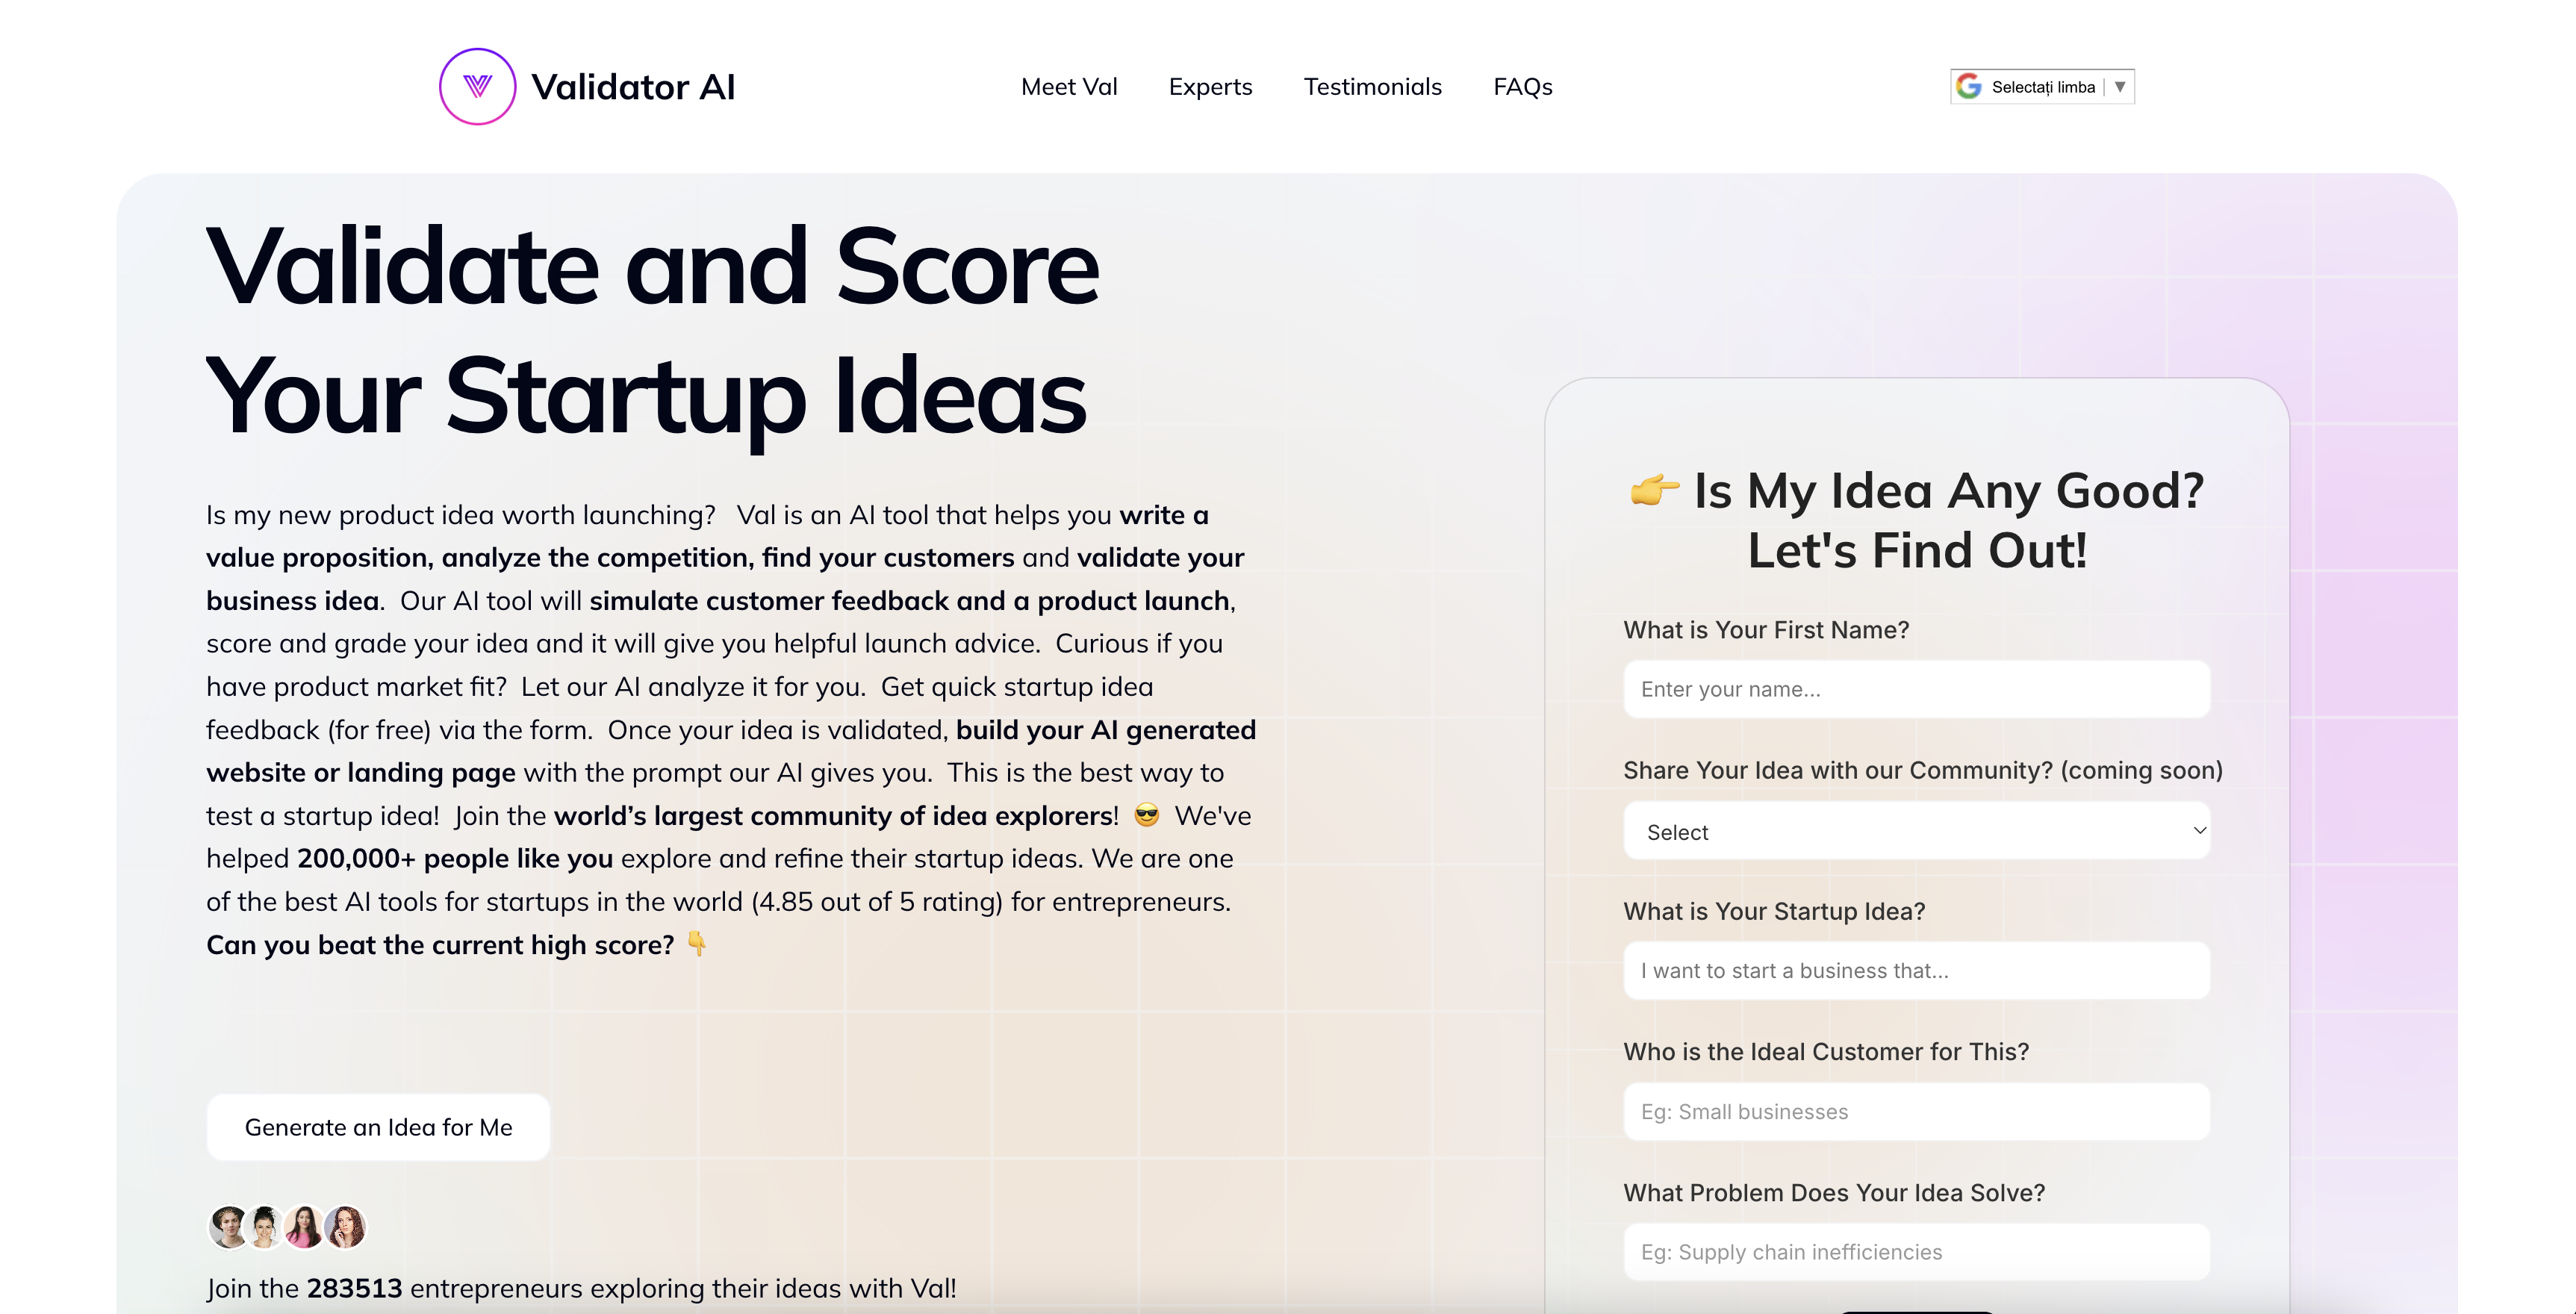Open the Experts page from the navigation
Image resolution: width=2576 pixels, height=1314 pixels.
tap(1210, 87)
